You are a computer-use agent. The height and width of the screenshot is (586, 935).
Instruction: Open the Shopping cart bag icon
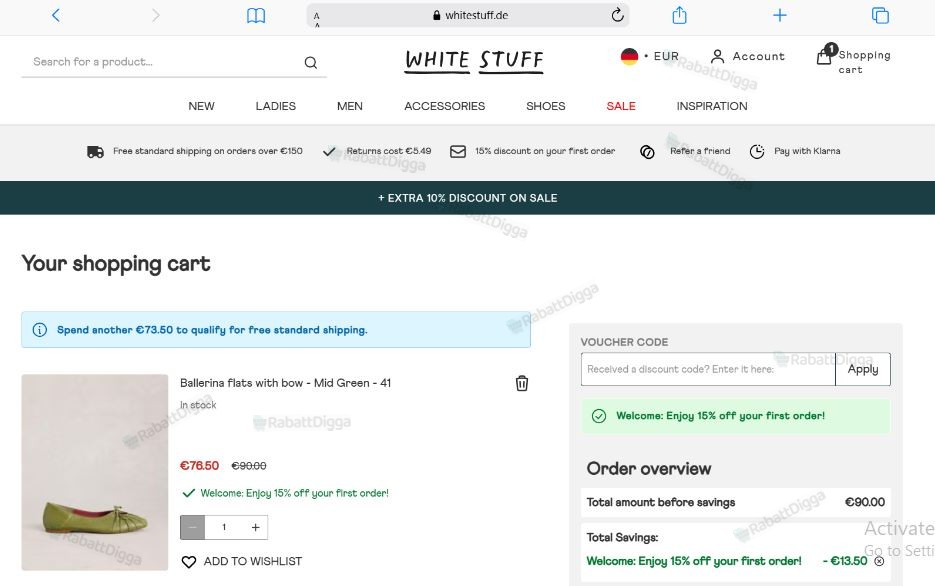[825, 56]
